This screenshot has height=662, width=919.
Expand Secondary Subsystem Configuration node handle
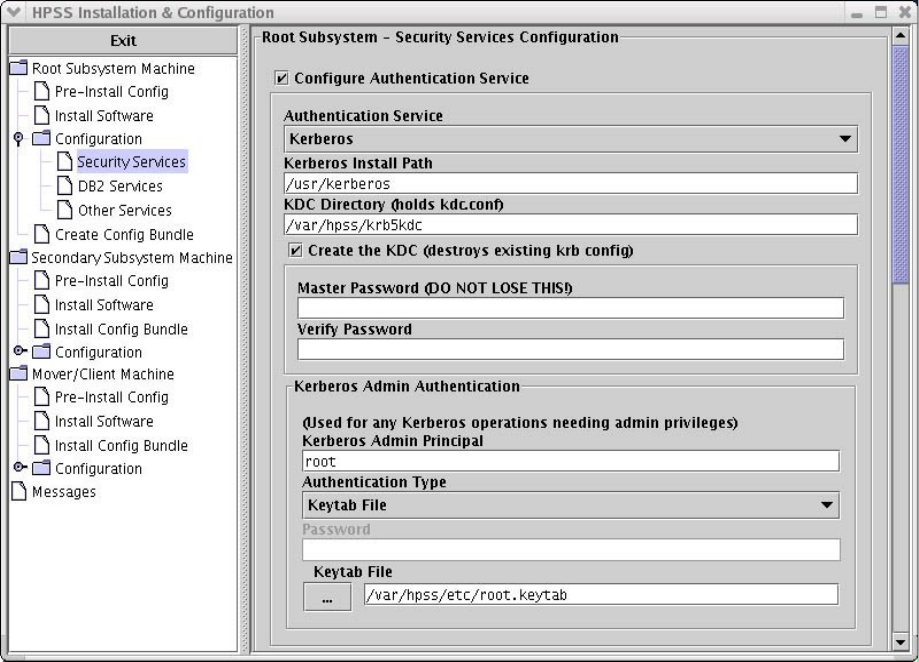coord(20,351)
